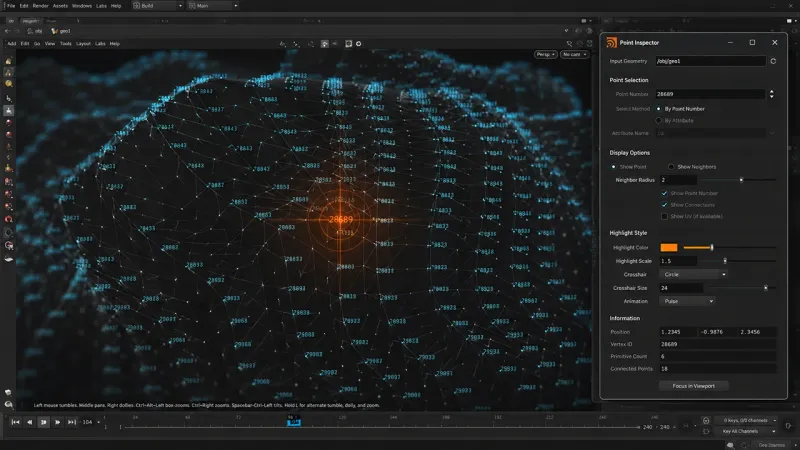Click the Highlight Color orange swatch
Viewport: 800px width, 450px height.
point(669,247)
